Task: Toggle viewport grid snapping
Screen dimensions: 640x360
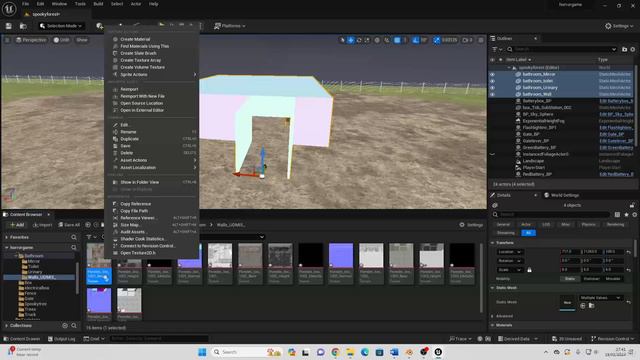Action: click(397, 40)
